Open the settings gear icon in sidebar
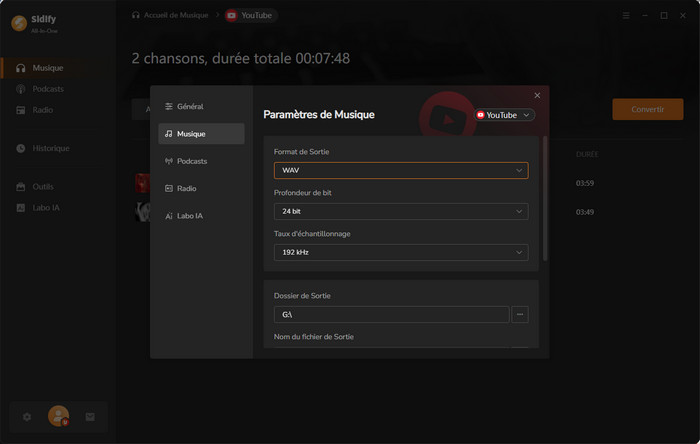Viewport: 700px width, 444px height. point(27,416)
